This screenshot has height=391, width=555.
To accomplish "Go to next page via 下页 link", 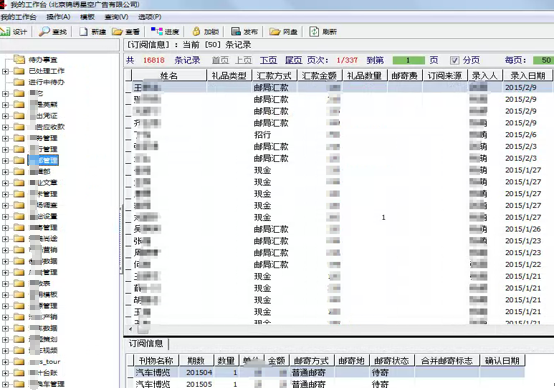I will pos(268,60).
